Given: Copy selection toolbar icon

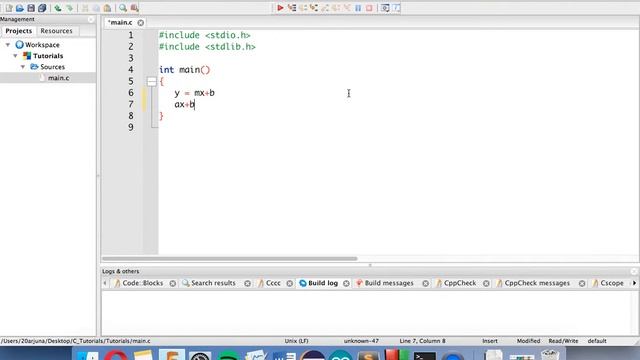Looking at the screenshot, I should (96, 8).
